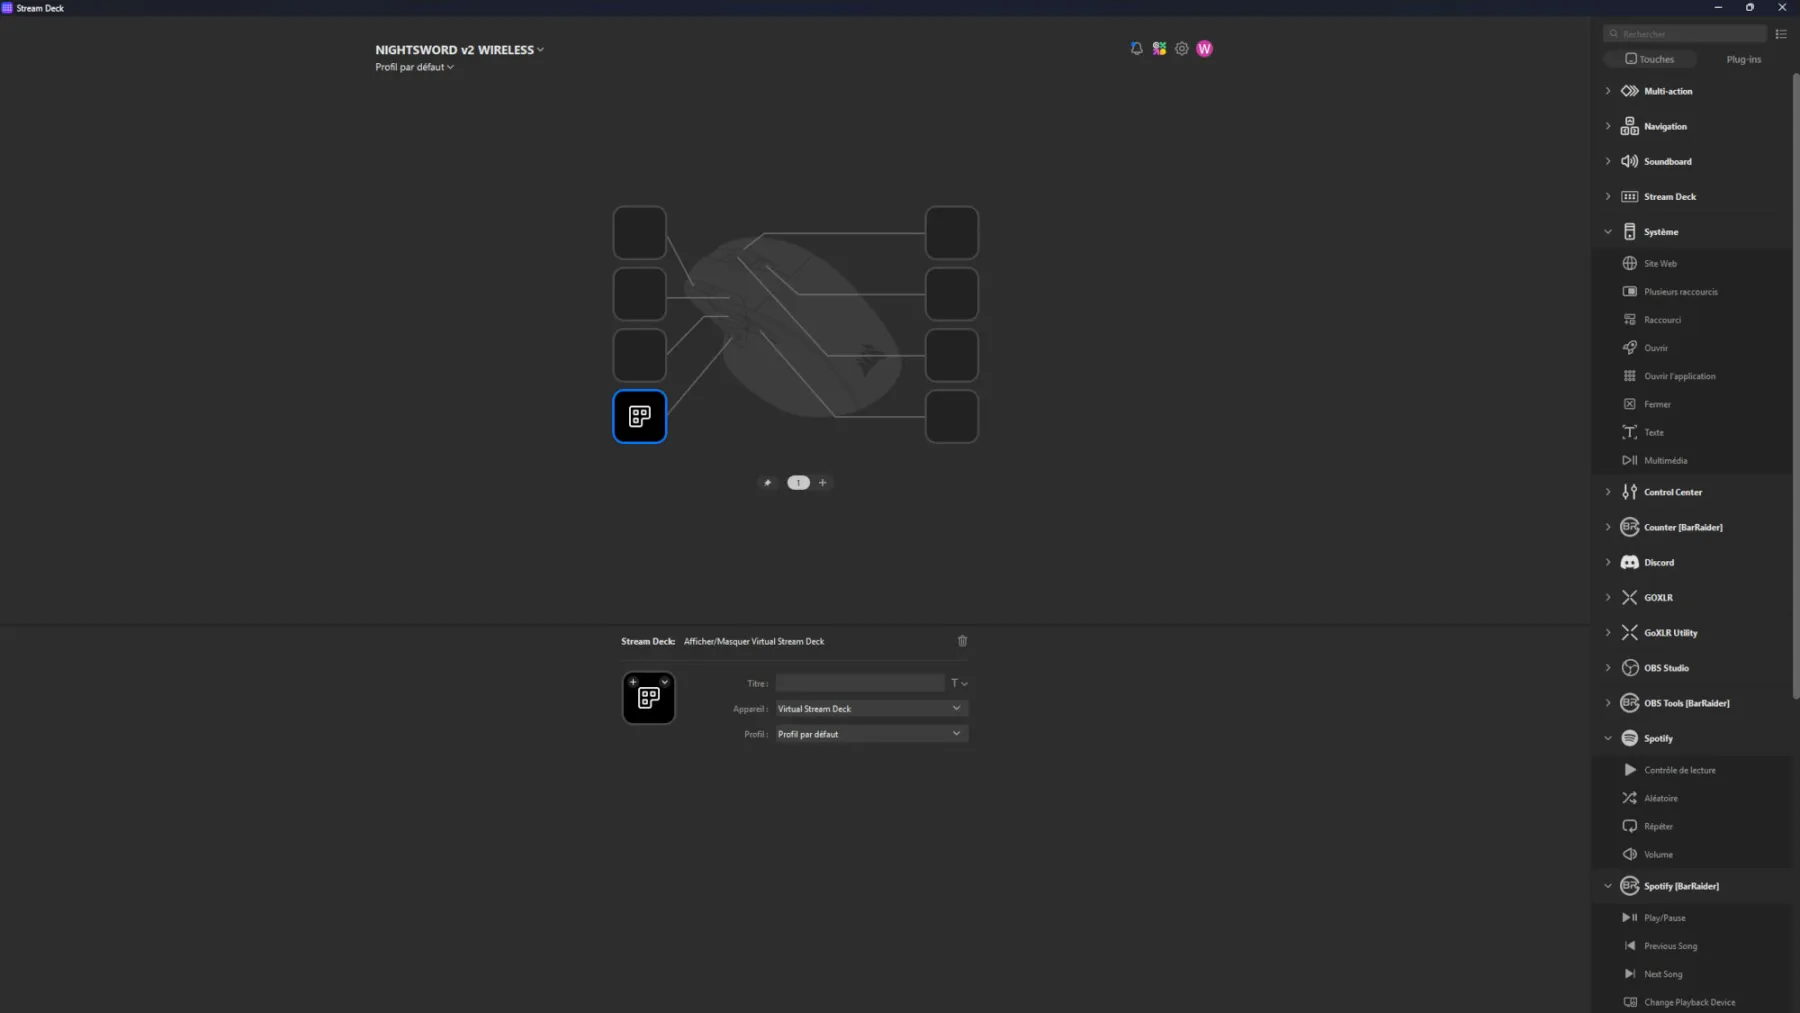
Task: Open the title style T dropdown
Action: tap(959, 683)
